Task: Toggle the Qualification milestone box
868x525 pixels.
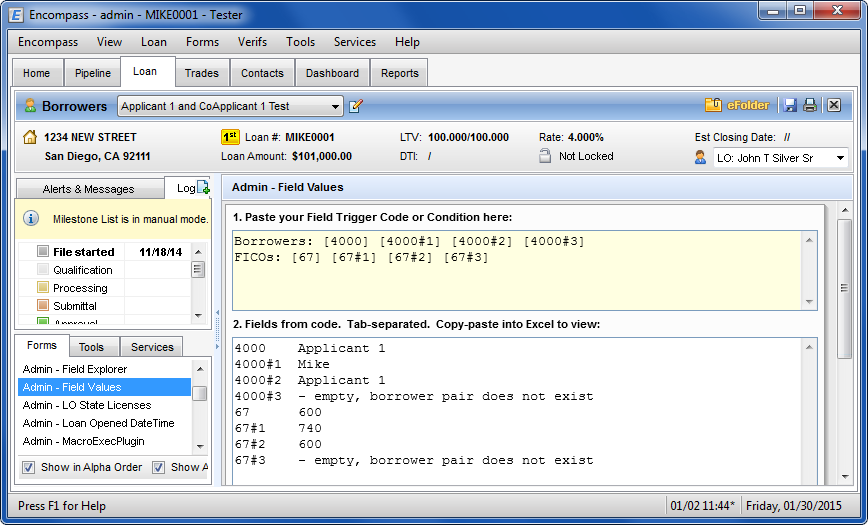Action: click(43, 270)
